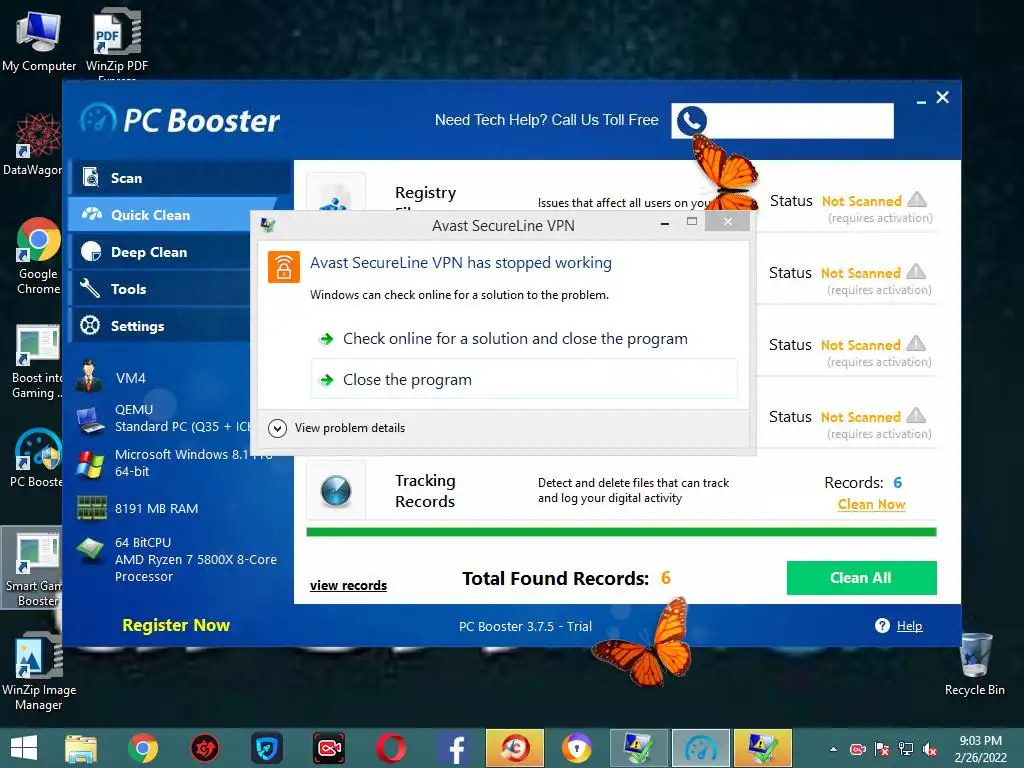The height and width of the screenshot is (768, 1024).
Task: Click the red screen recorder taskbar icon
Action: [x=328, y=748]
